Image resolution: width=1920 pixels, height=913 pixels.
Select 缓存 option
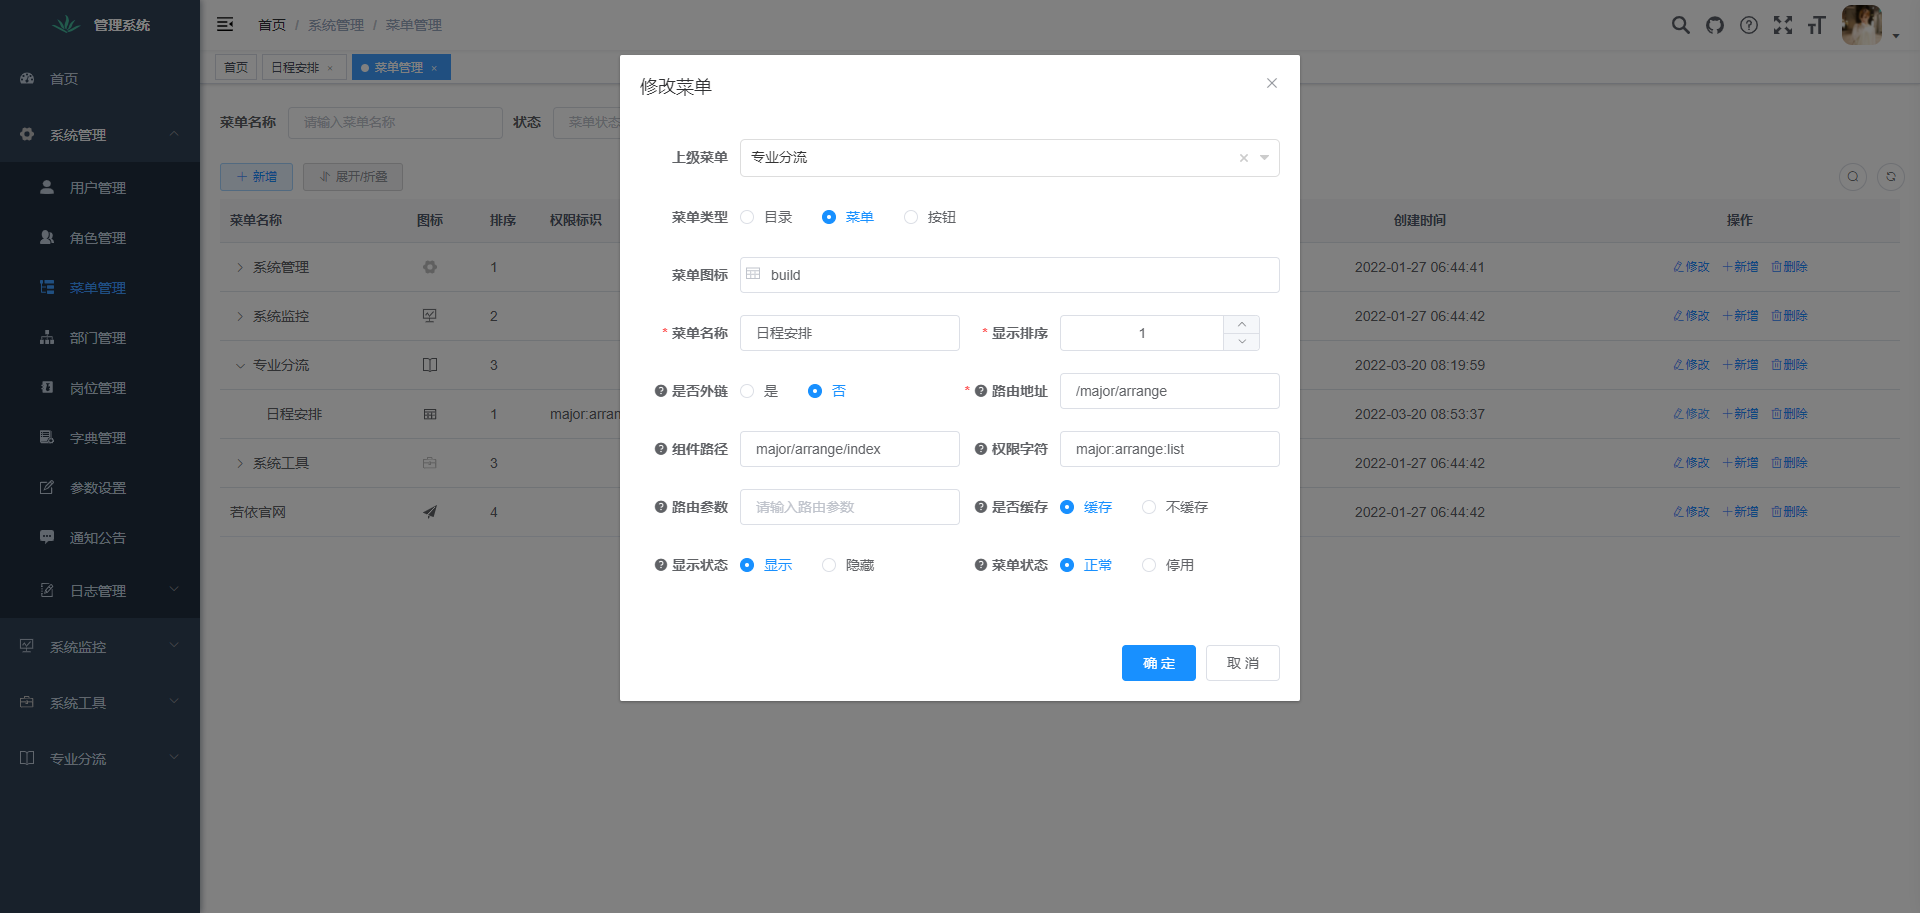pos(1086,507)
